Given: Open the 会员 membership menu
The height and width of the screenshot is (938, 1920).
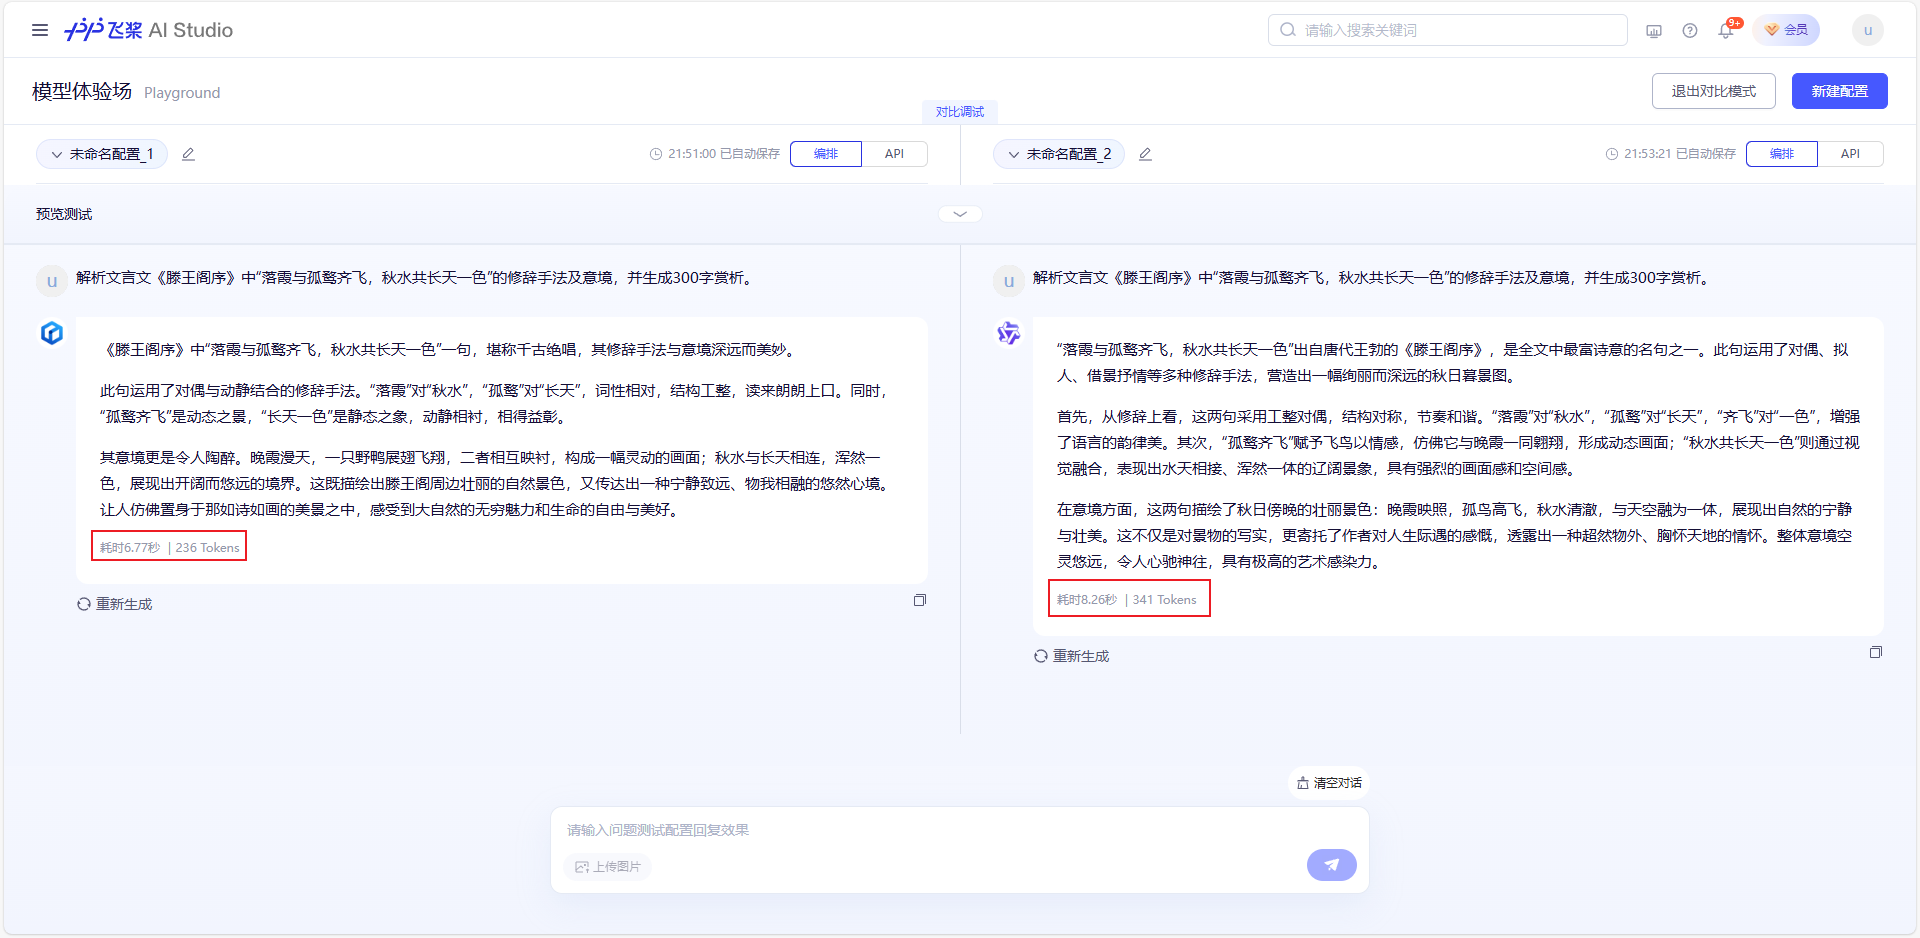Looking at the screenshot, I should [1787, 30].
